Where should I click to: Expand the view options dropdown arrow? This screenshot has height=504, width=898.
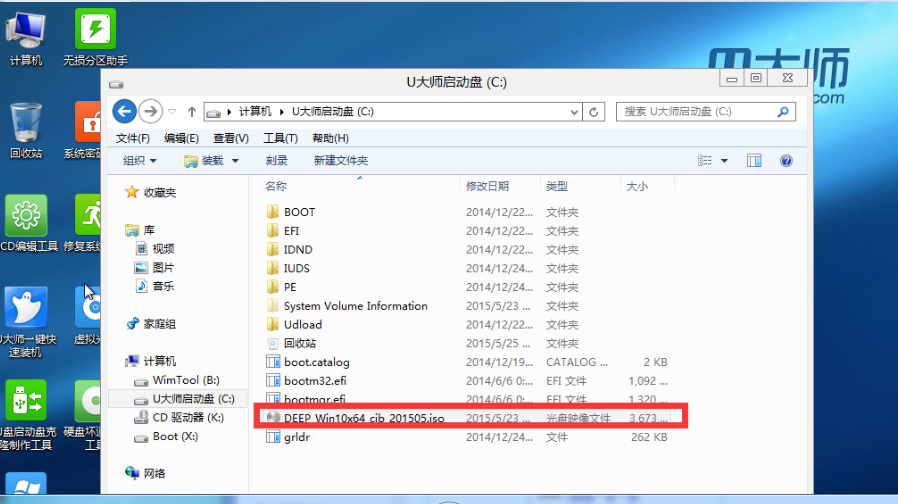click(725, 161)
